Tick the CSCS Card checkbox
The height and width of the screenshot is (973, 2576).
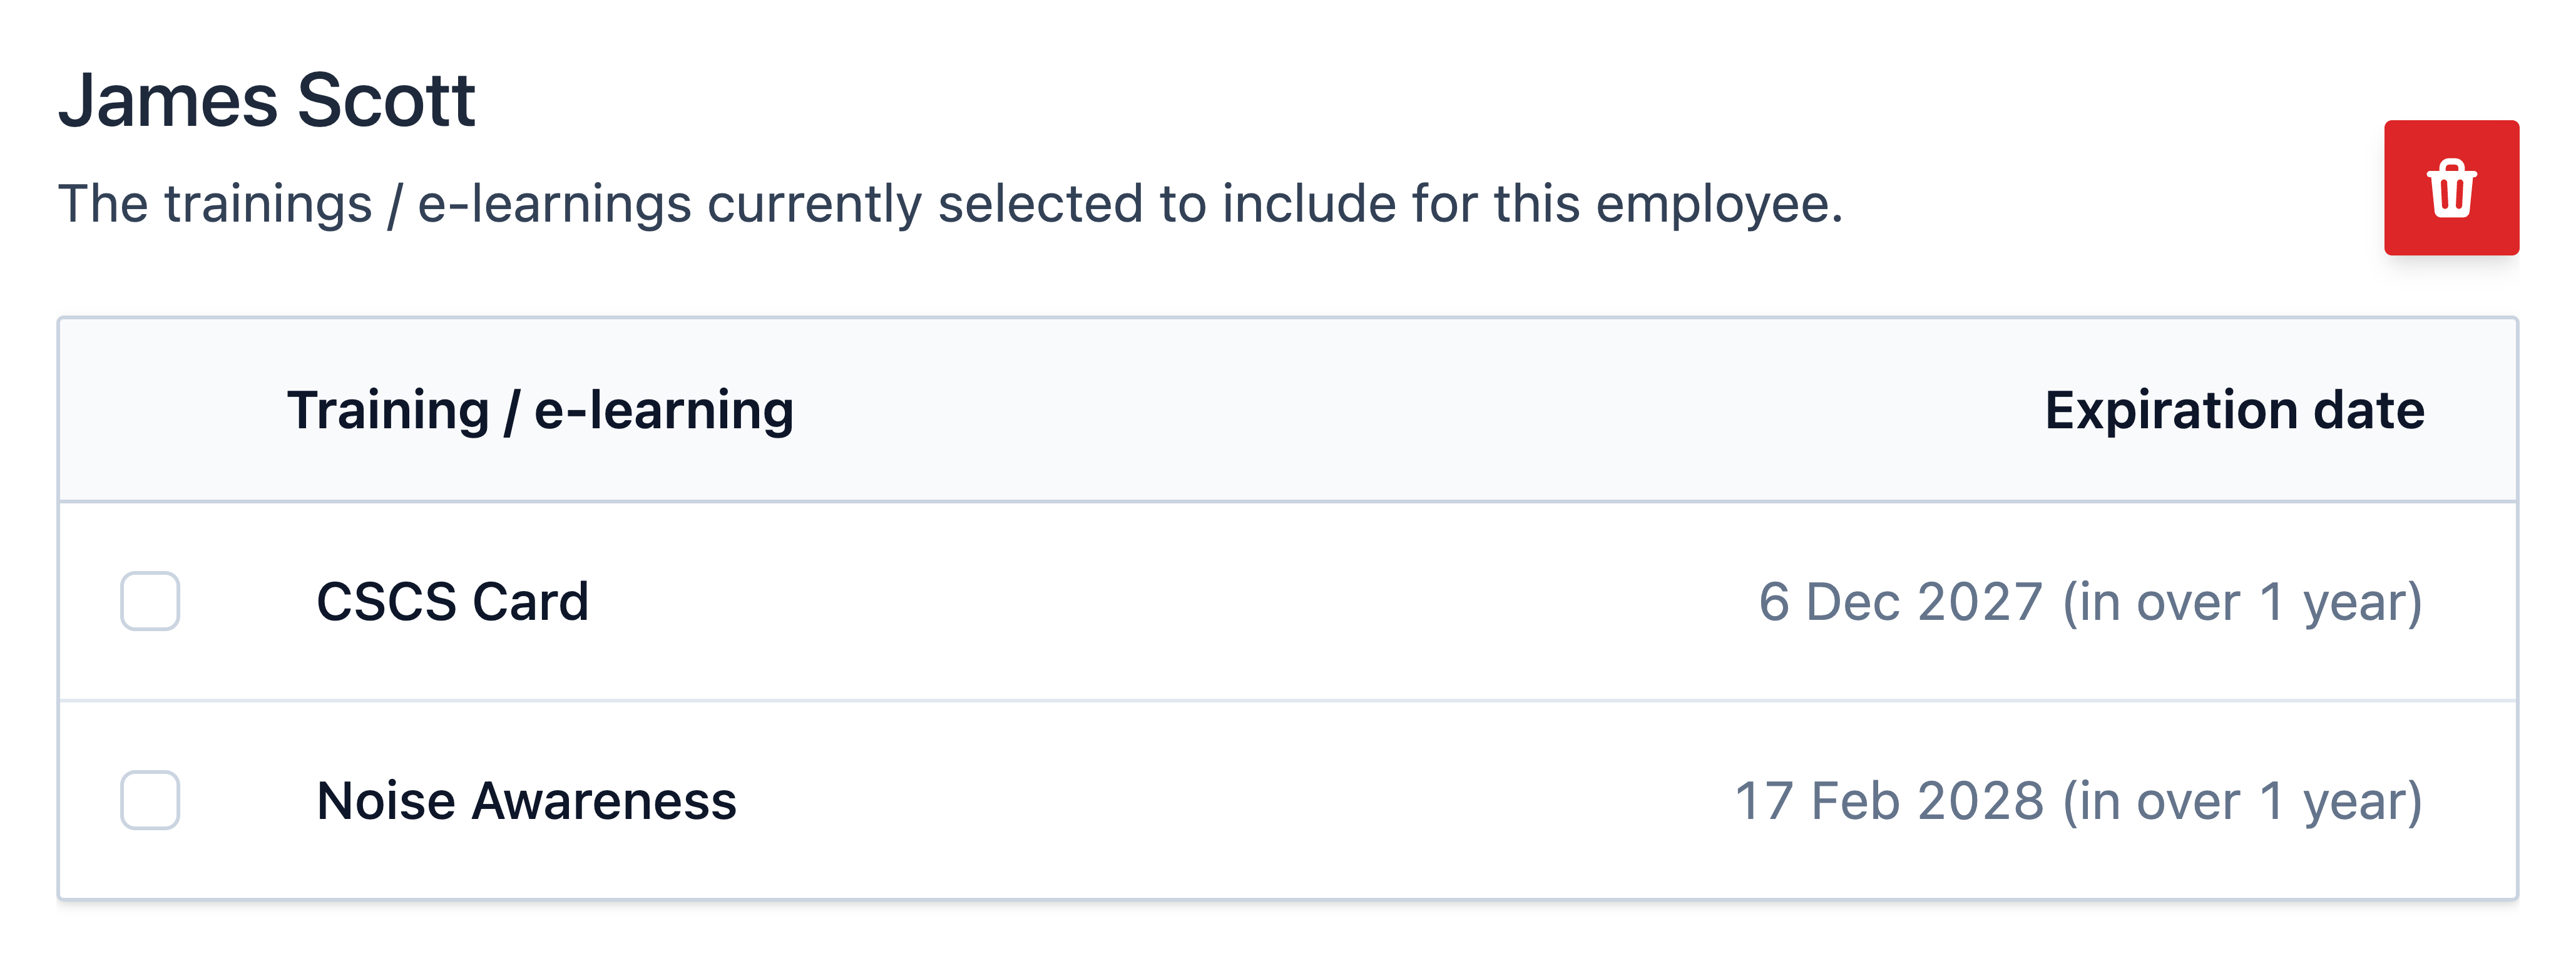pos(150,601)
